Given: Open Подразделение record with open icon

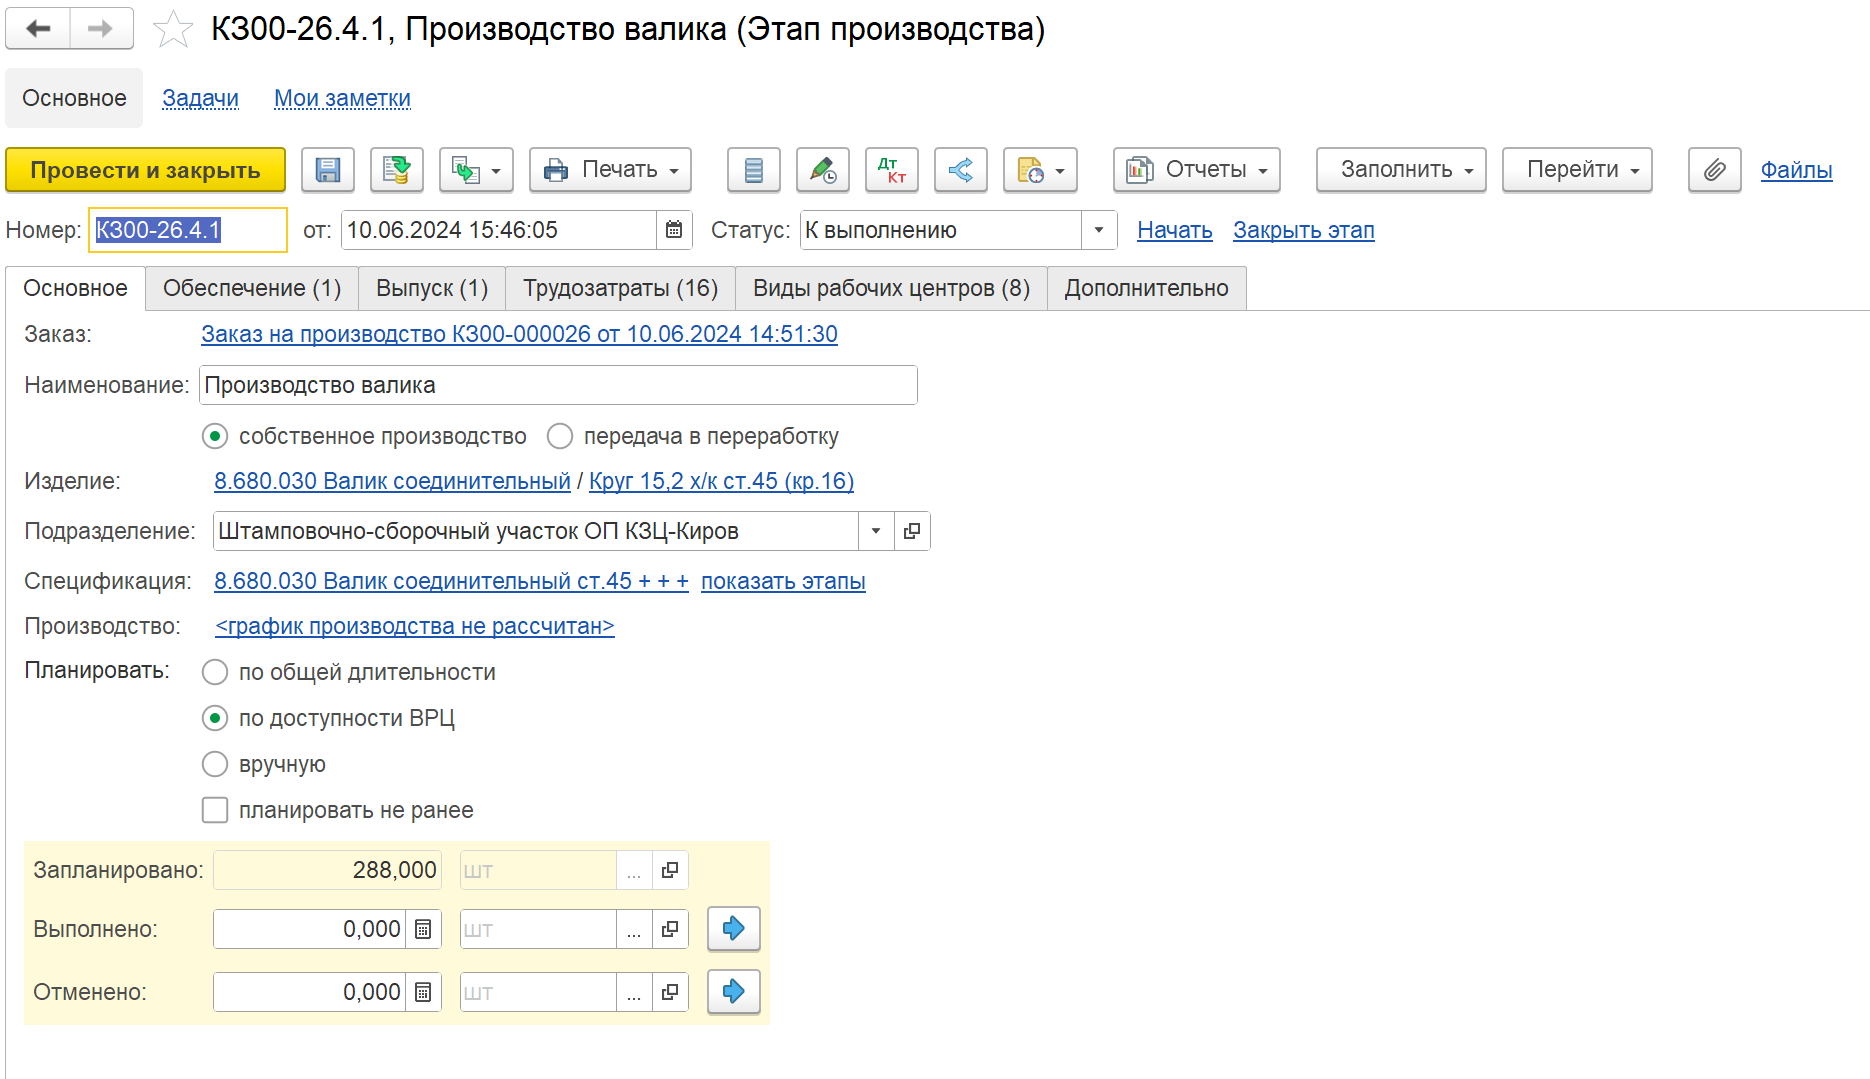Looking at the screenshot, I should click(912, 531).
